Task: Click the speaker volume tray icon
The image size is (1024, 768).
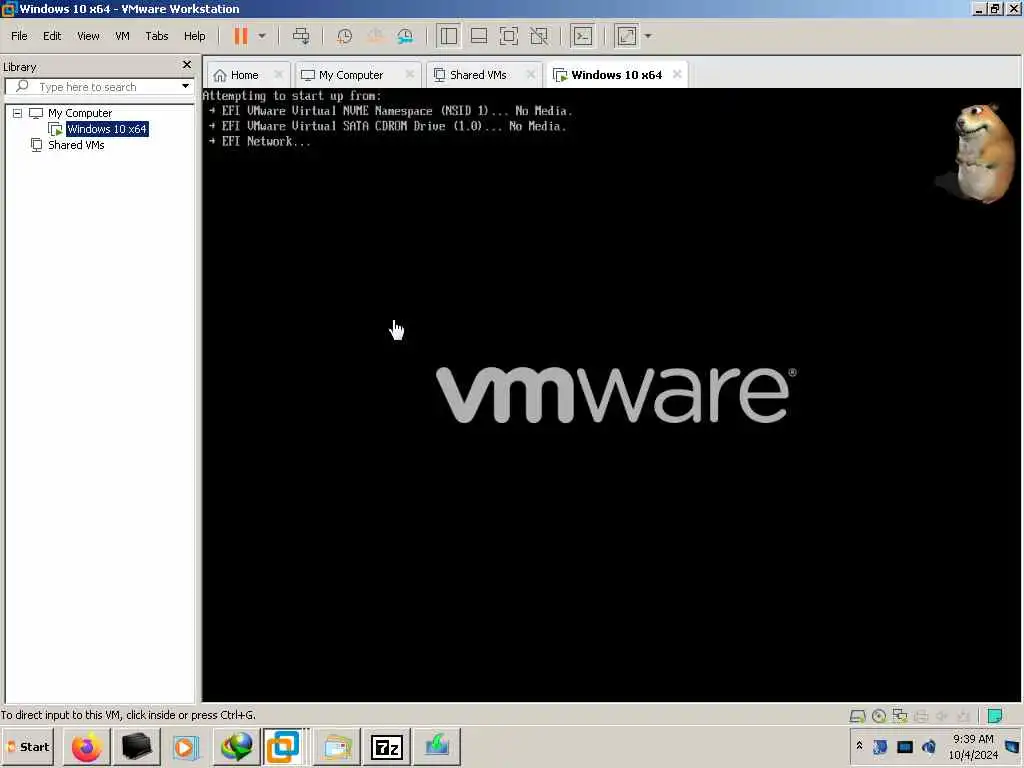Action: (929, 746)
